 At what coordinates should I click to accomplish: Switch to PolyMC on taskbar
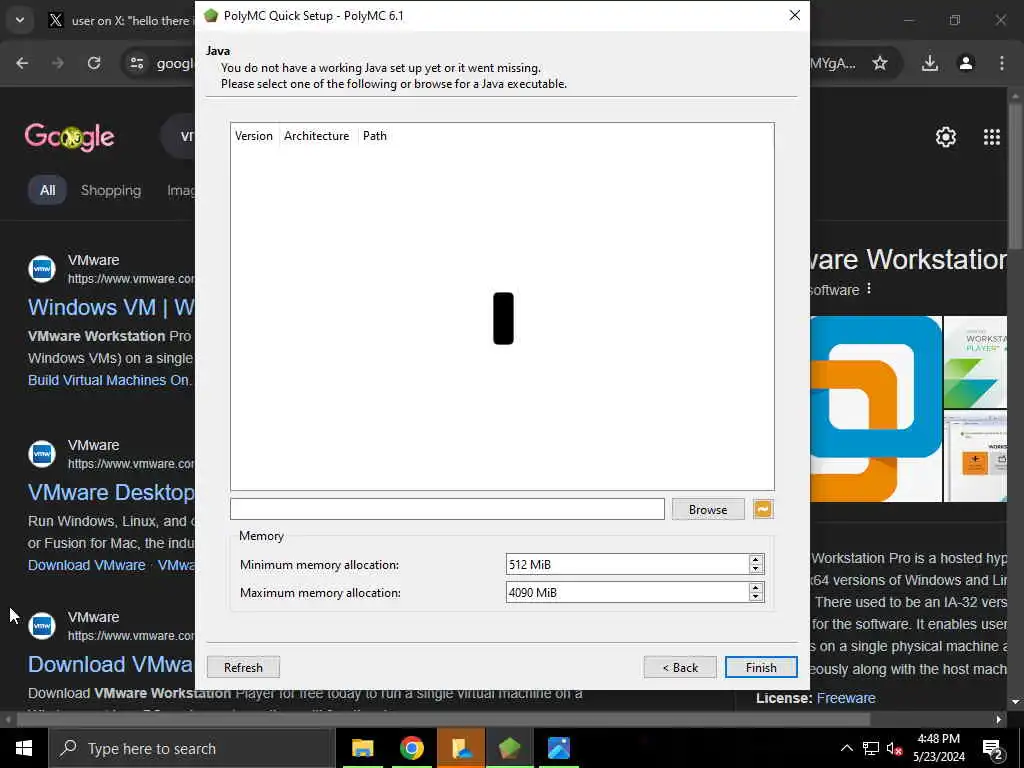coord(509,748)
